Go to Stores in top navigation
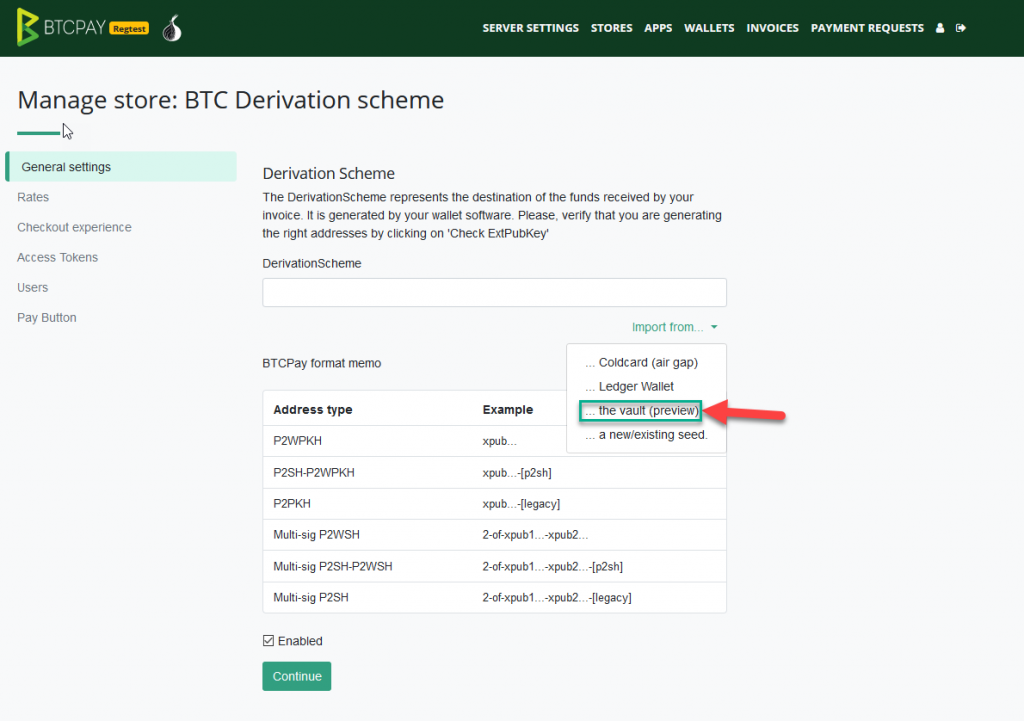This screenshot has width=1024, height=721. [x=611, y=28]
